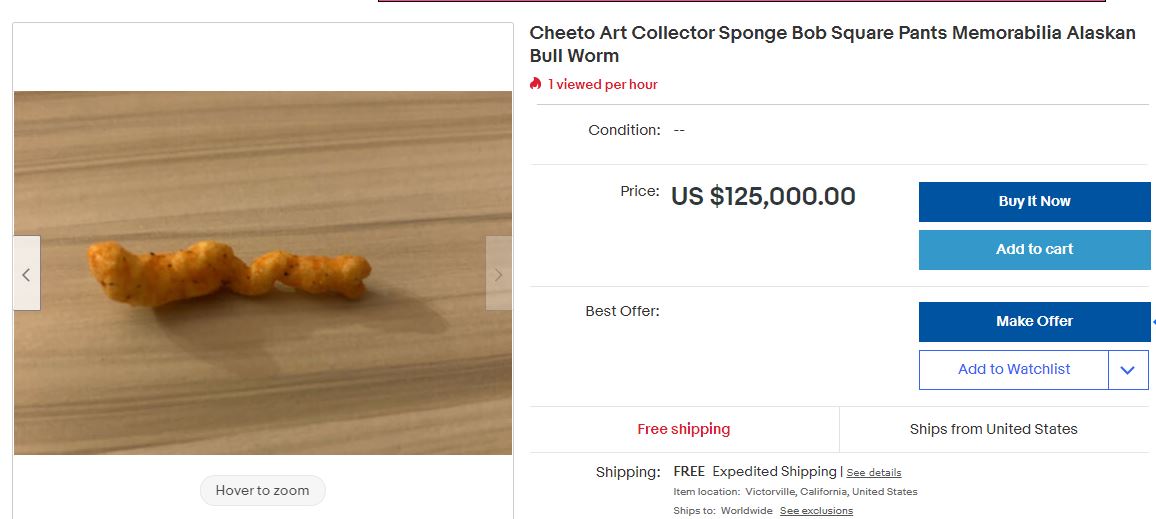1156x519 pixels.
Task: Click the small arrow beside Make Offer
Action: click(x=1153, y=322)
